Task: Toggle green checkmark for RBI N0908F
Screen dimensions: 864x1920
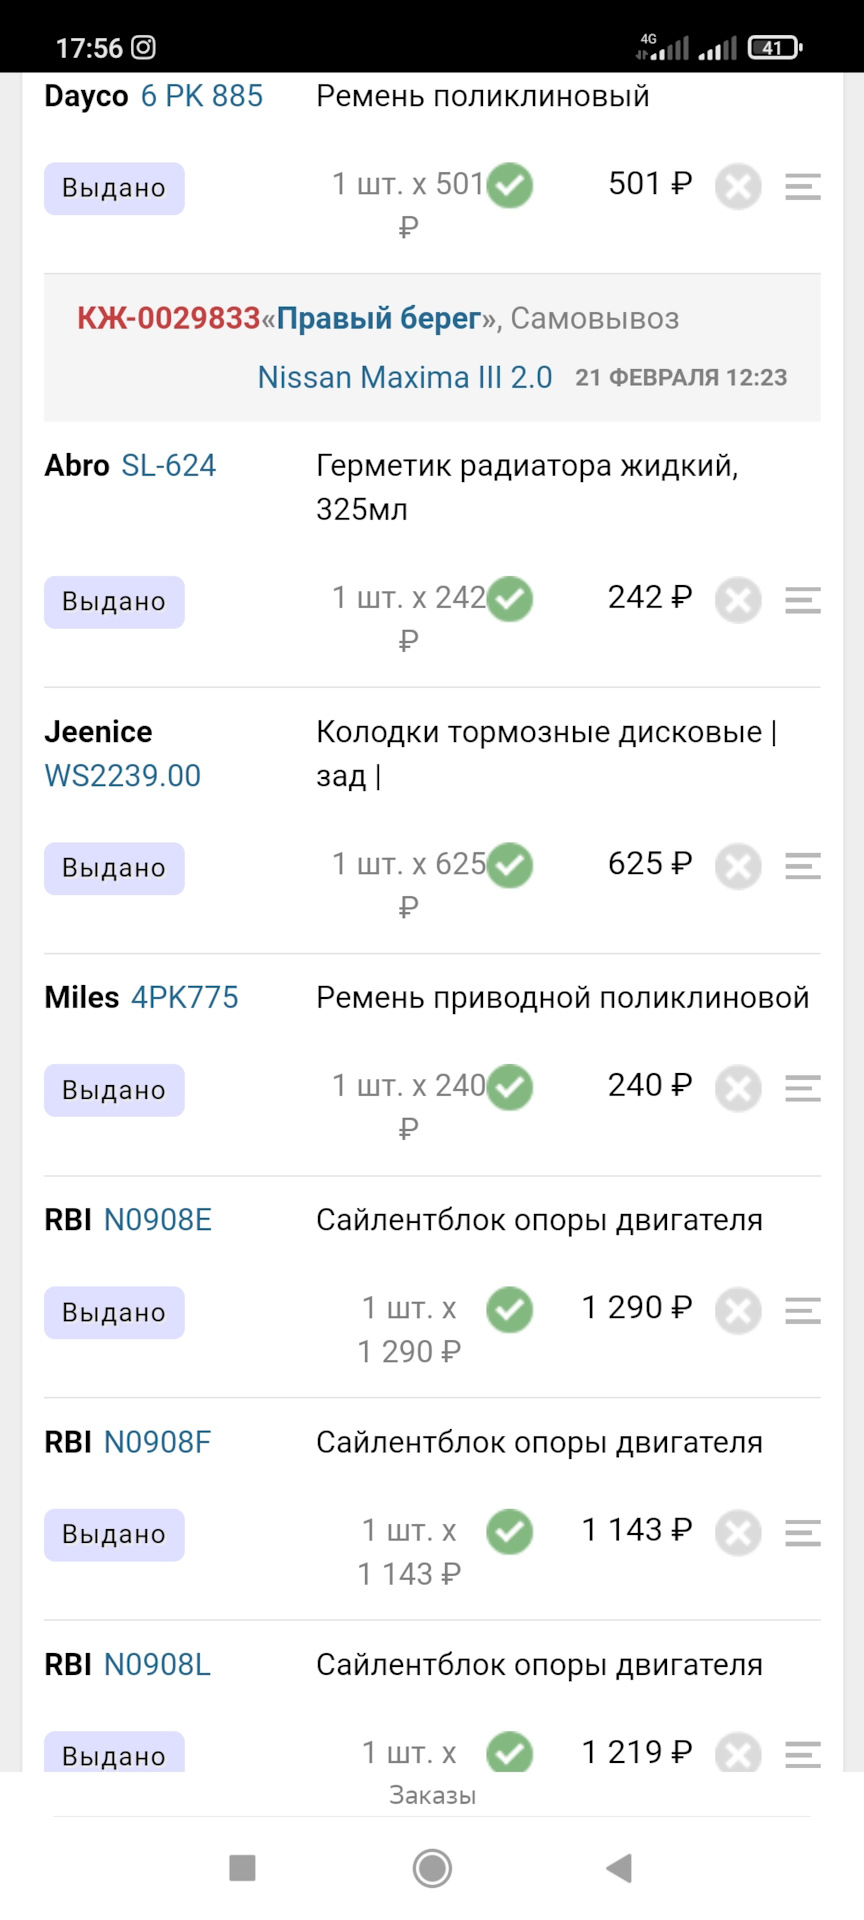Action: pos(510,1532)
